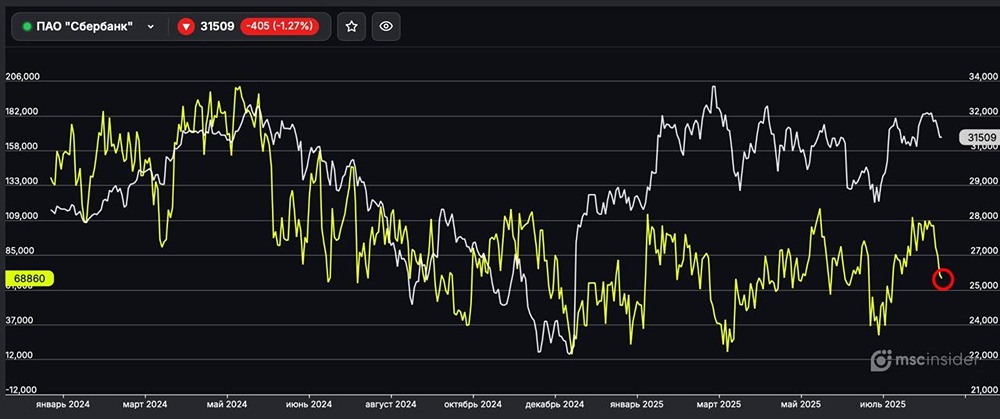Click the 21,000 right axis value
This screenshot has width=1000, height=419.
(983, 390)
